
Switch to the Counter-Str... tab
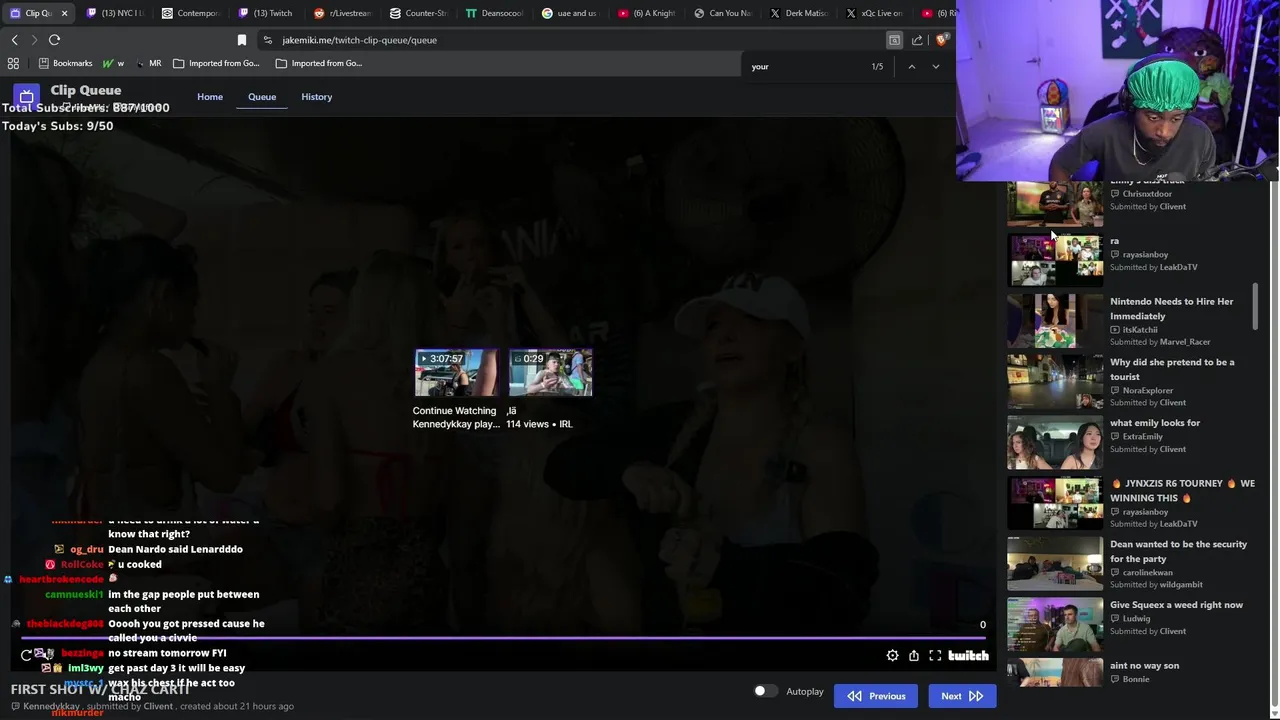tap(418, 13)
